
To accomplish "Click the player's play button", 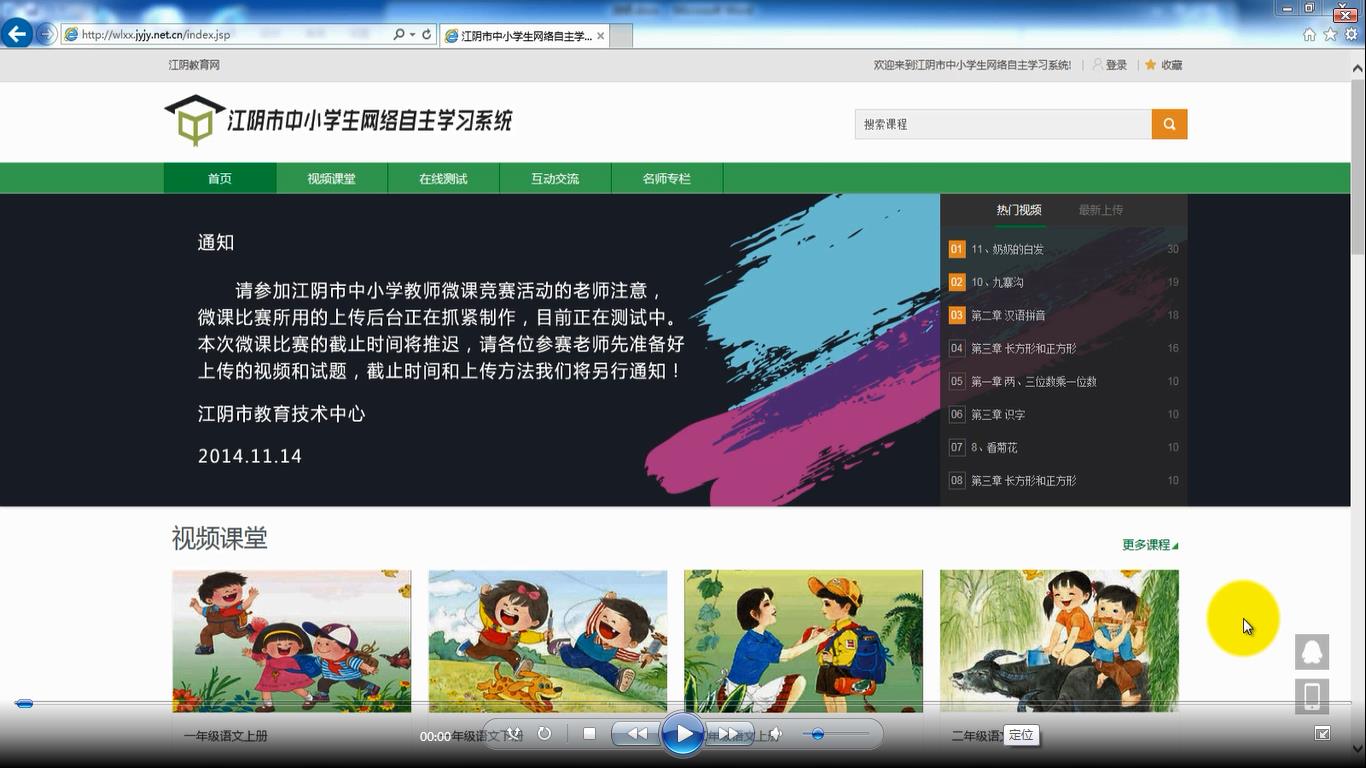I will (683, 734).
